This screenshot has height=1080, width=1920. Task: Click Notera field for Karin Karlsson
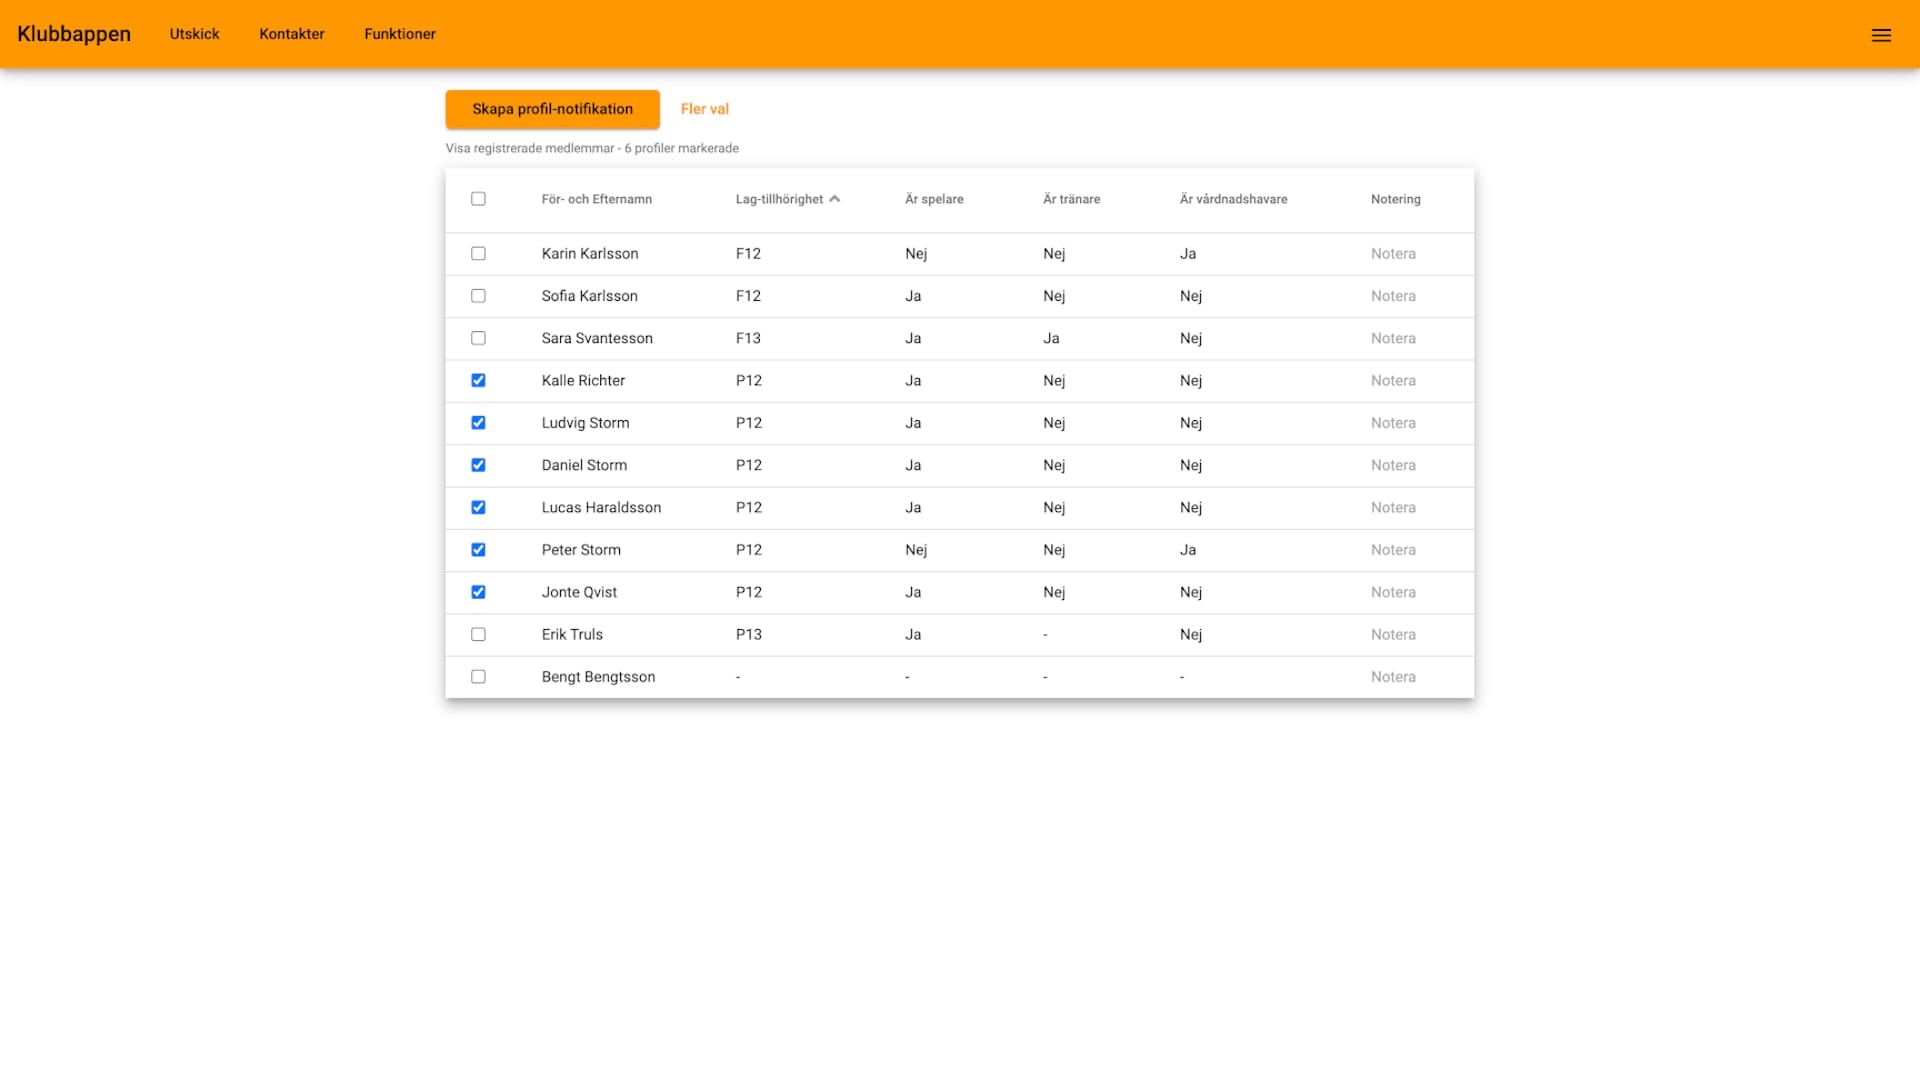[1393, 254]
